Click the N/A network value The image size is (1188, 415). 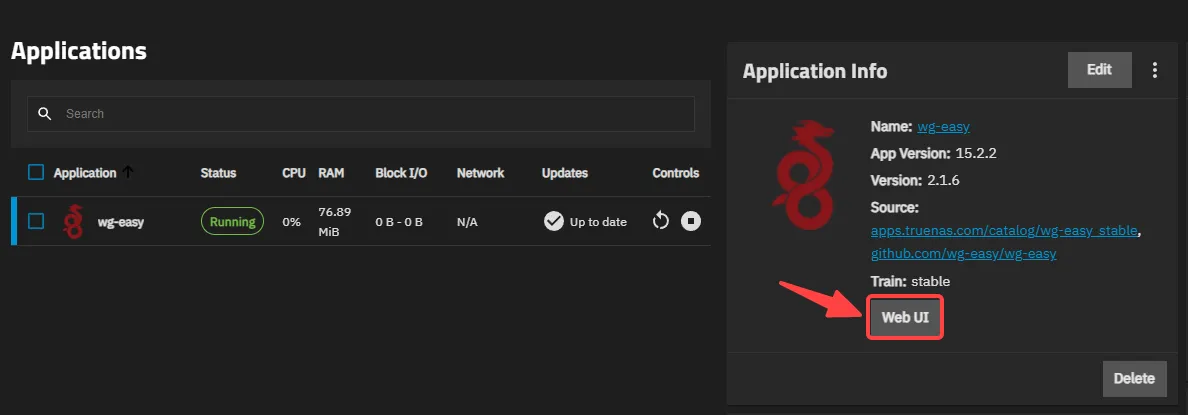pos(467,222)
